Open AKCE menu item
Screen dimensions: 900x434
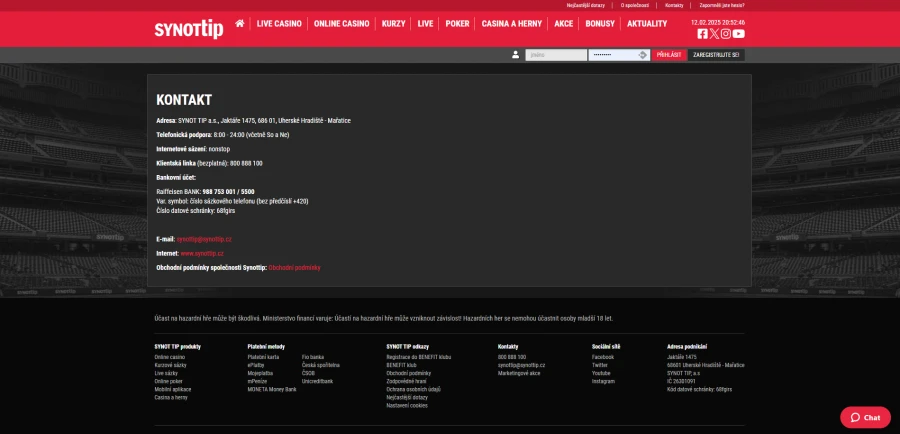tap(564, 24)
